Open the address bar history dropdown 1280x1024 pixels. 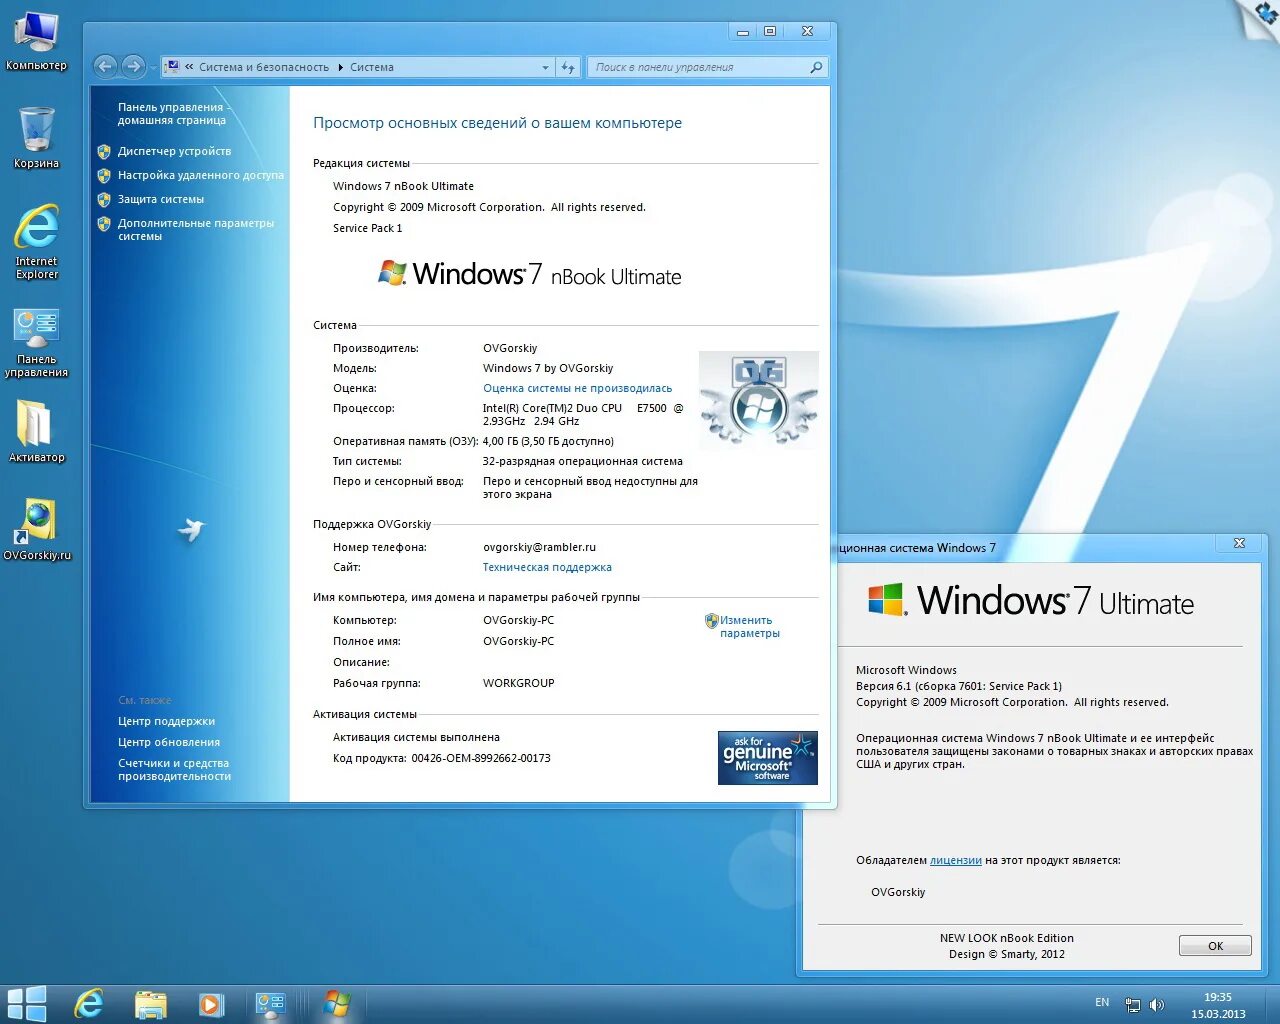545,67
